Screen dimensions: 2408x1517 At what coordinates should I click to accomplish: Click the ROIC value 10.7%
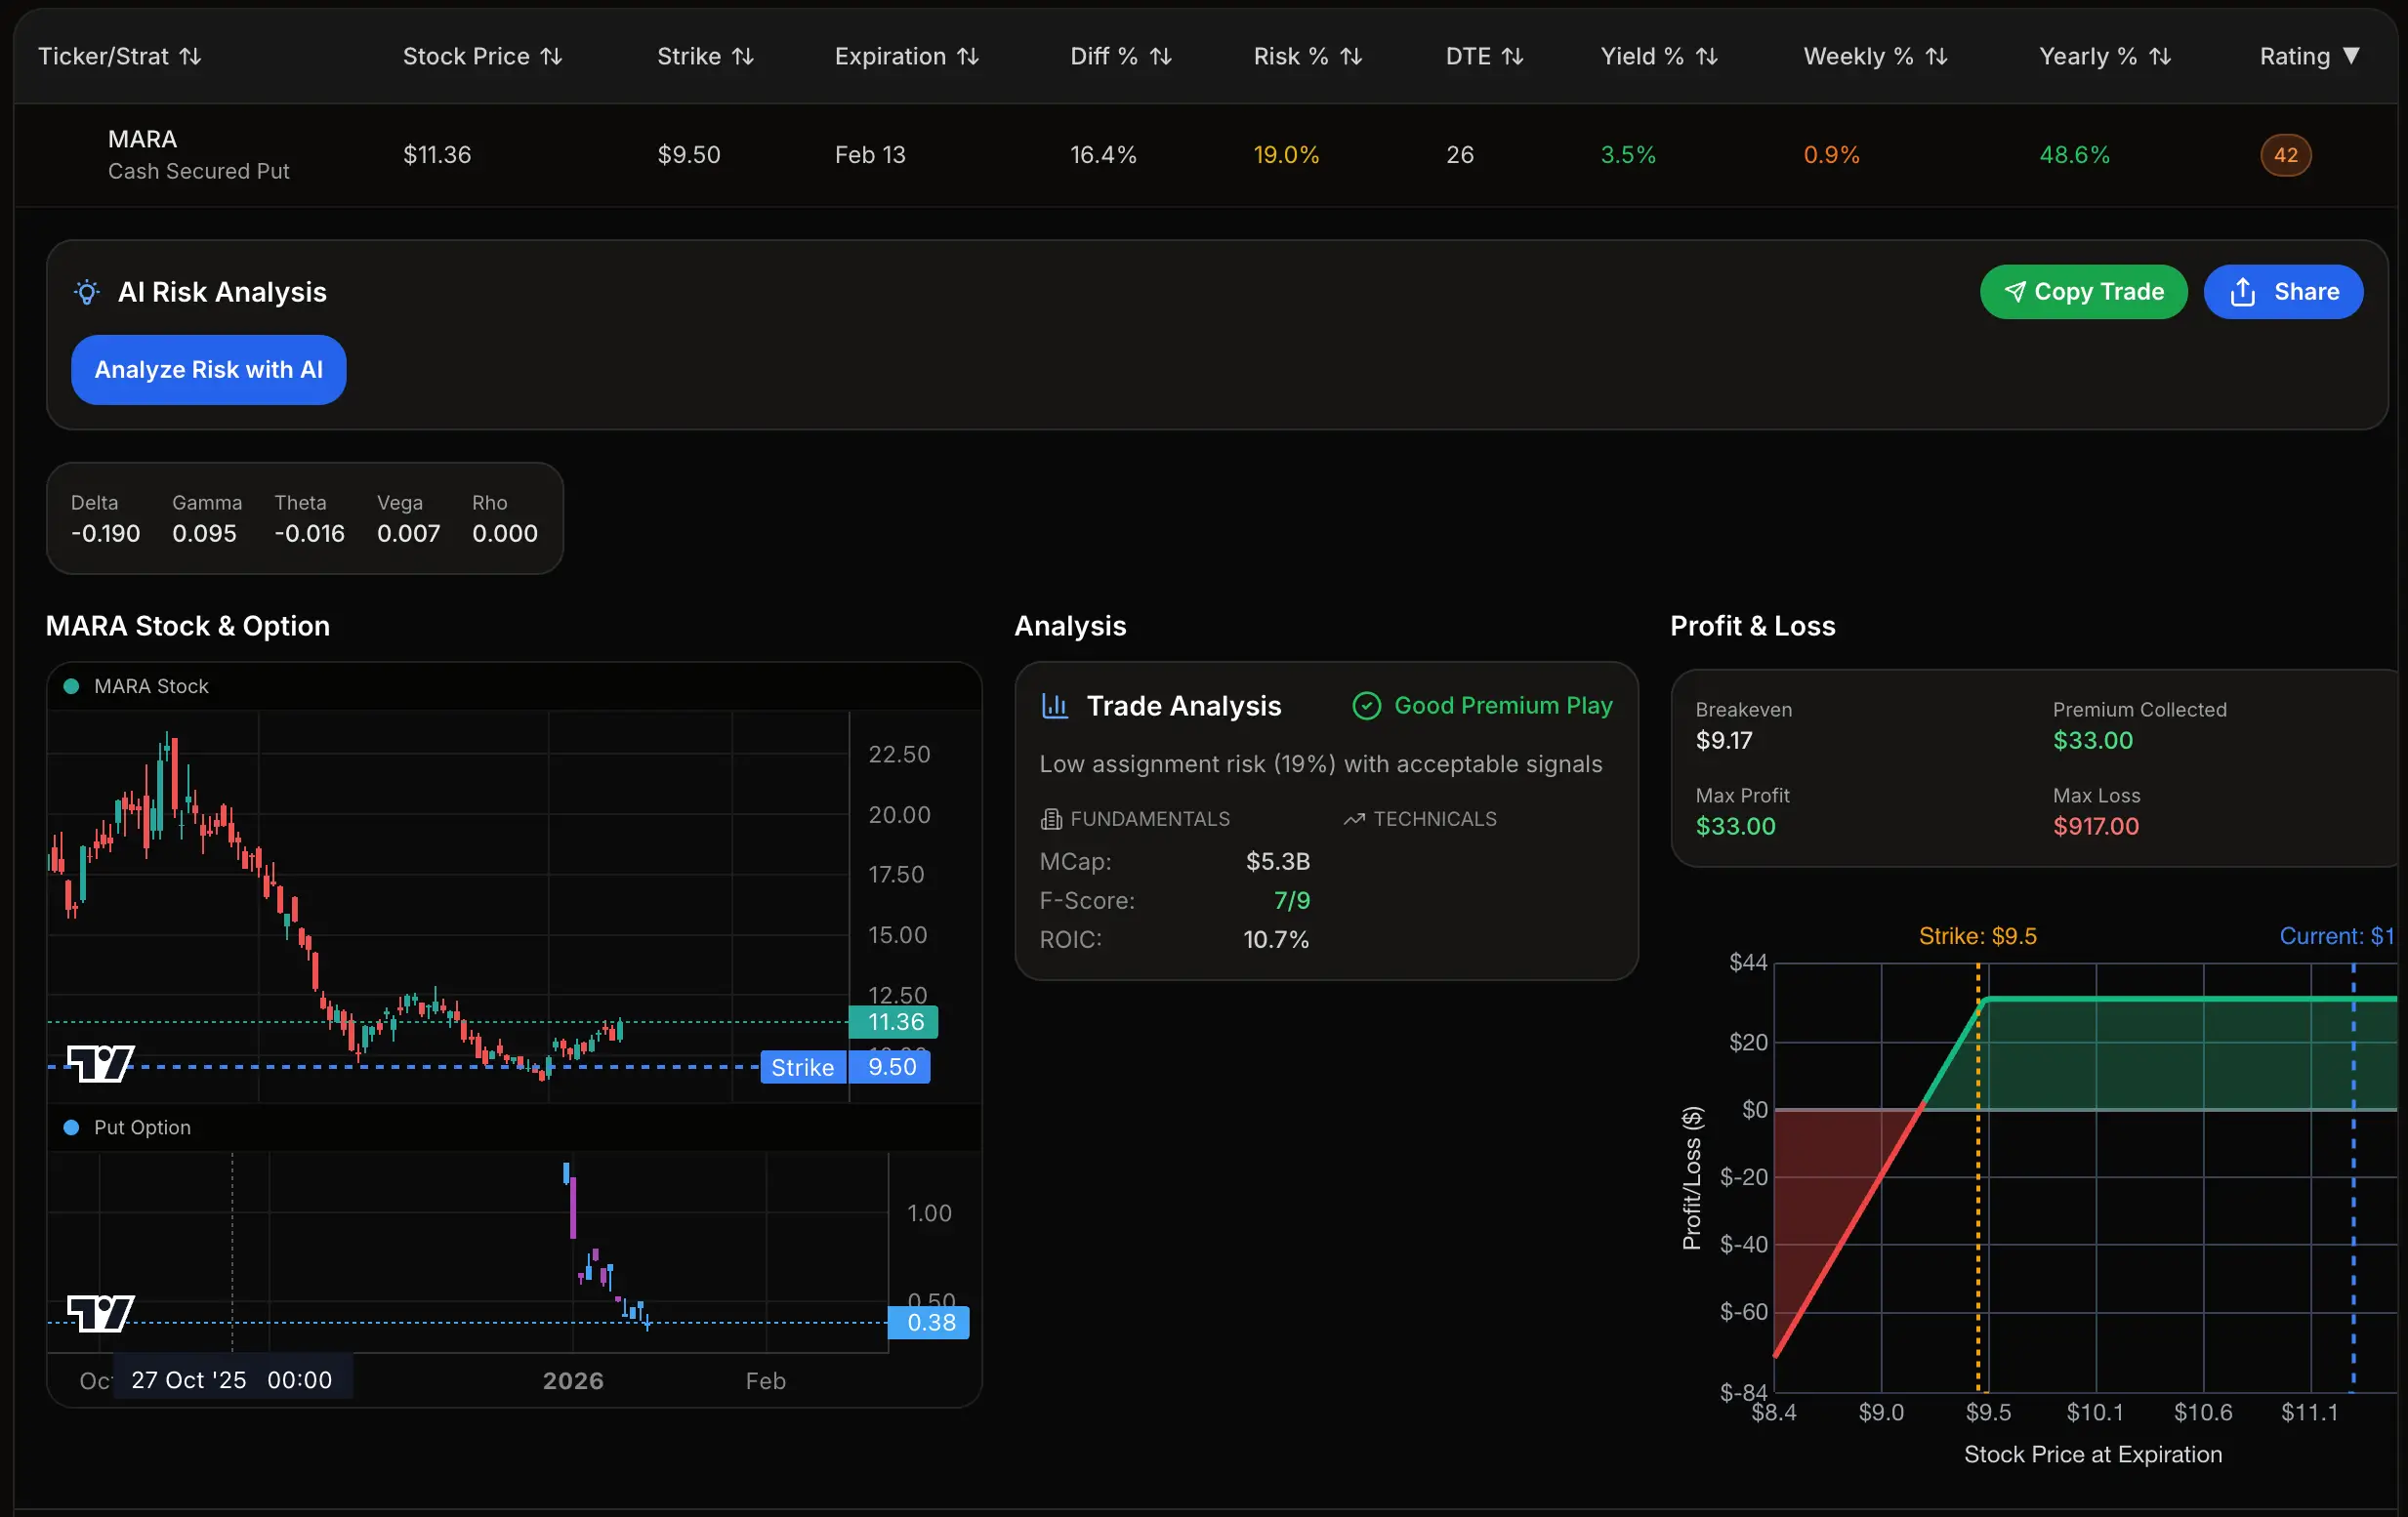(x=1275, y=940)
